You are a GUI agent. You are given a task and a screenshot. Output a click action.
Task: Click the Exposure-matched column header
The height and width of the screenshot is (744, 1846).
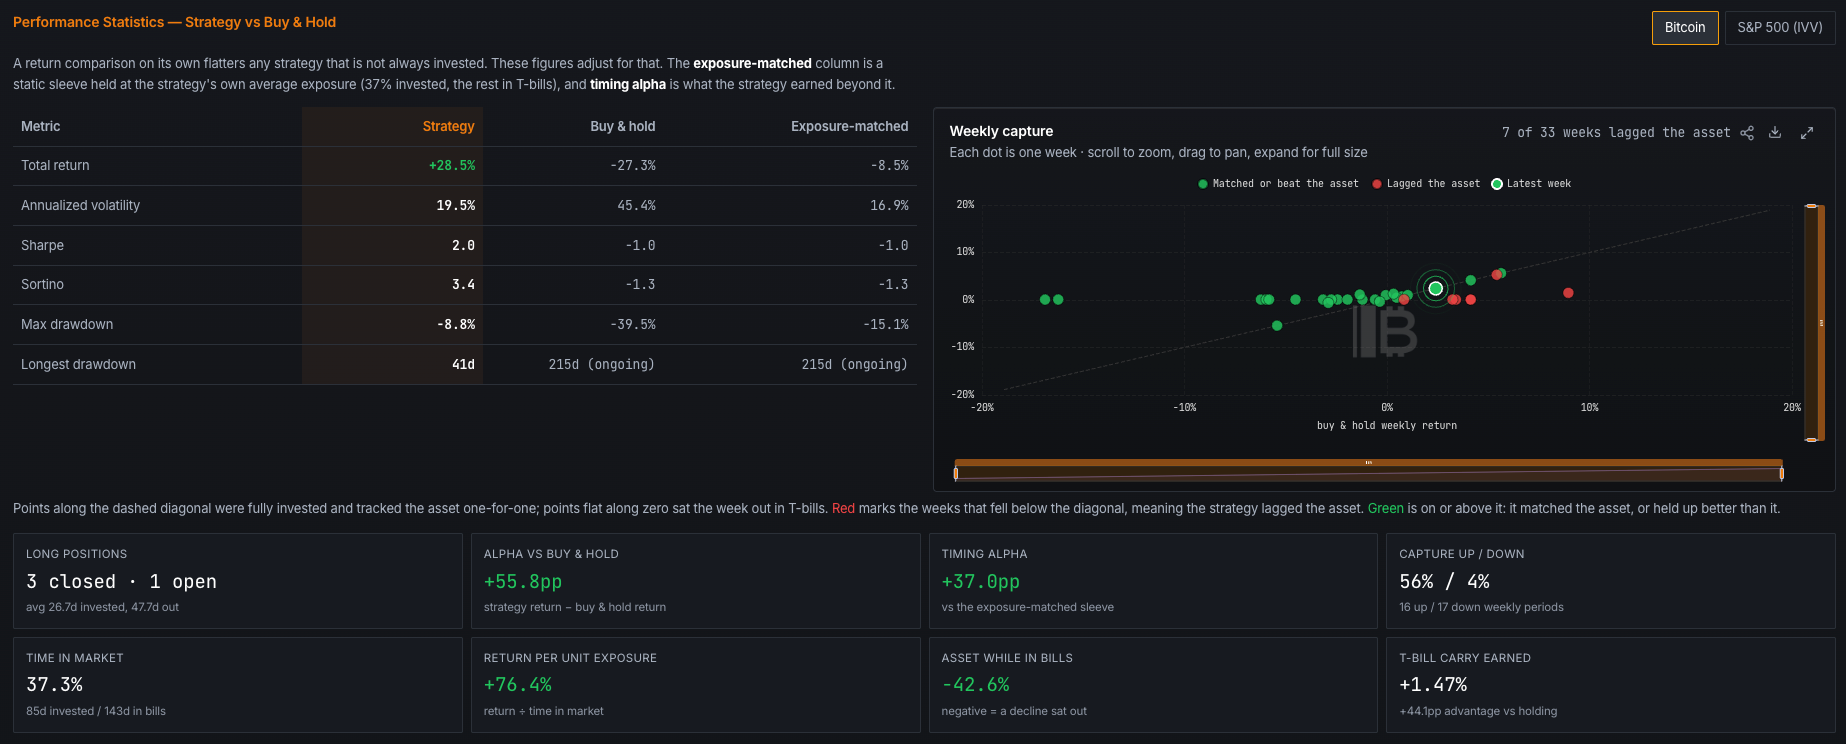(850, 126)
